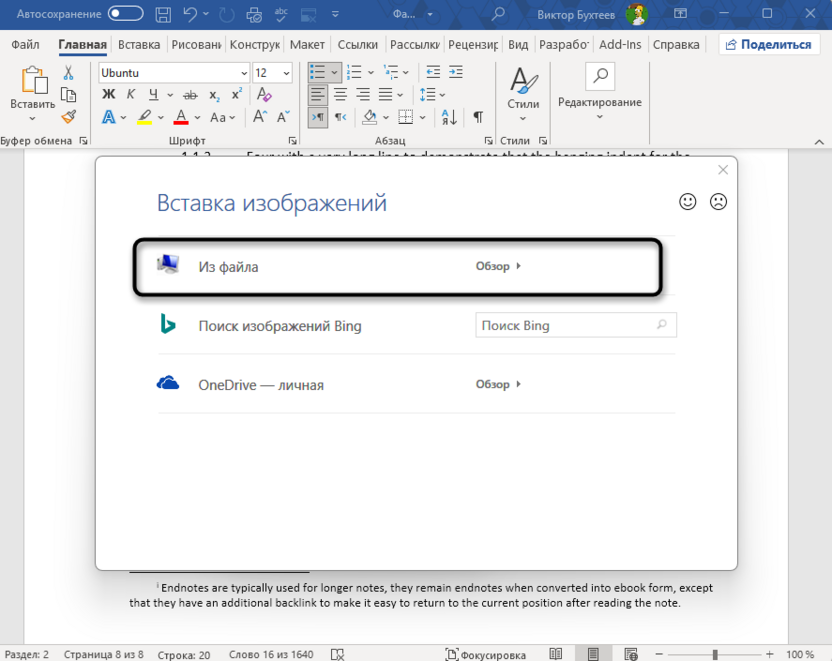Open the Справка tab
Screen dimensions: 832x661
[676, 45]
